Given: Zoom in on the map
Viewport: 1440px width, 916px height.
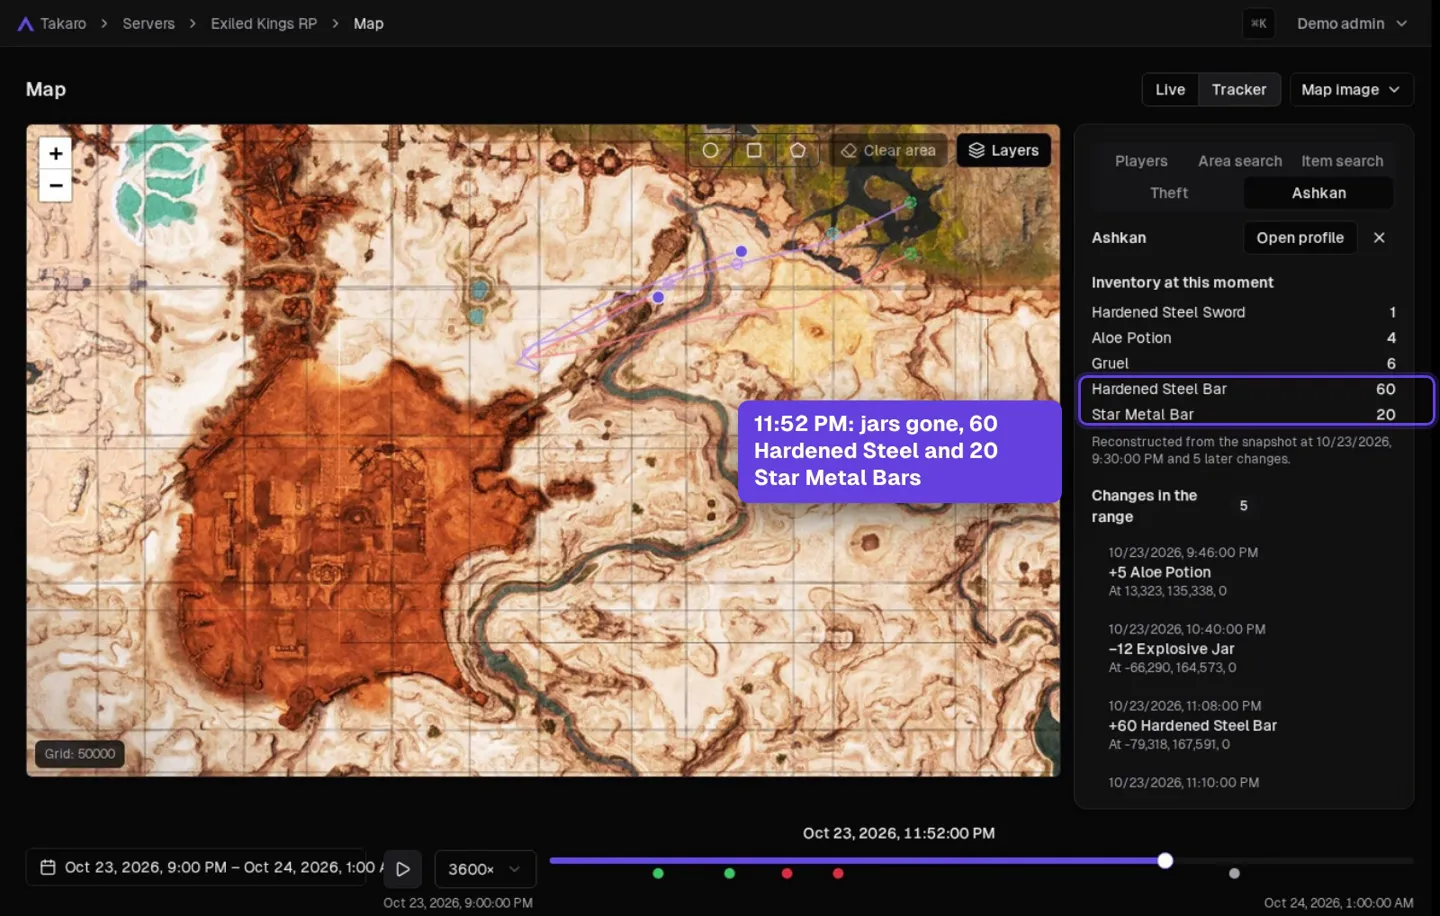Looking at the screenshot, I should click(x=56, y=153).
